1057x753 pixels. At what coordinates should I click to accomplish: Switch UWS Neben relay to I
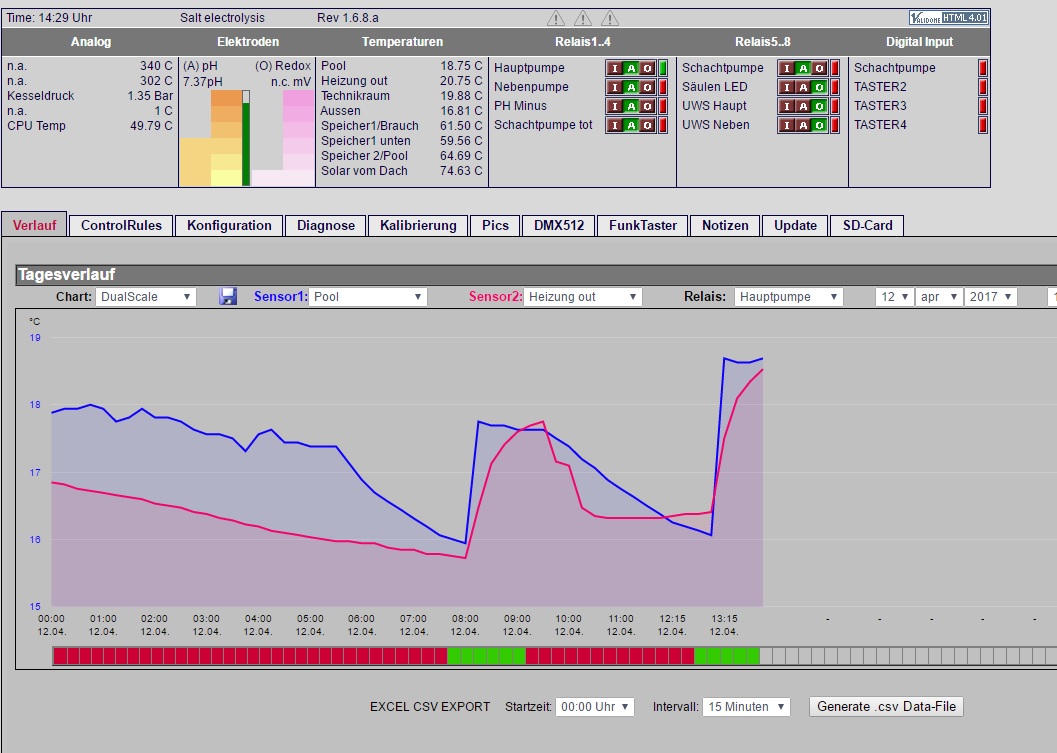786,125
